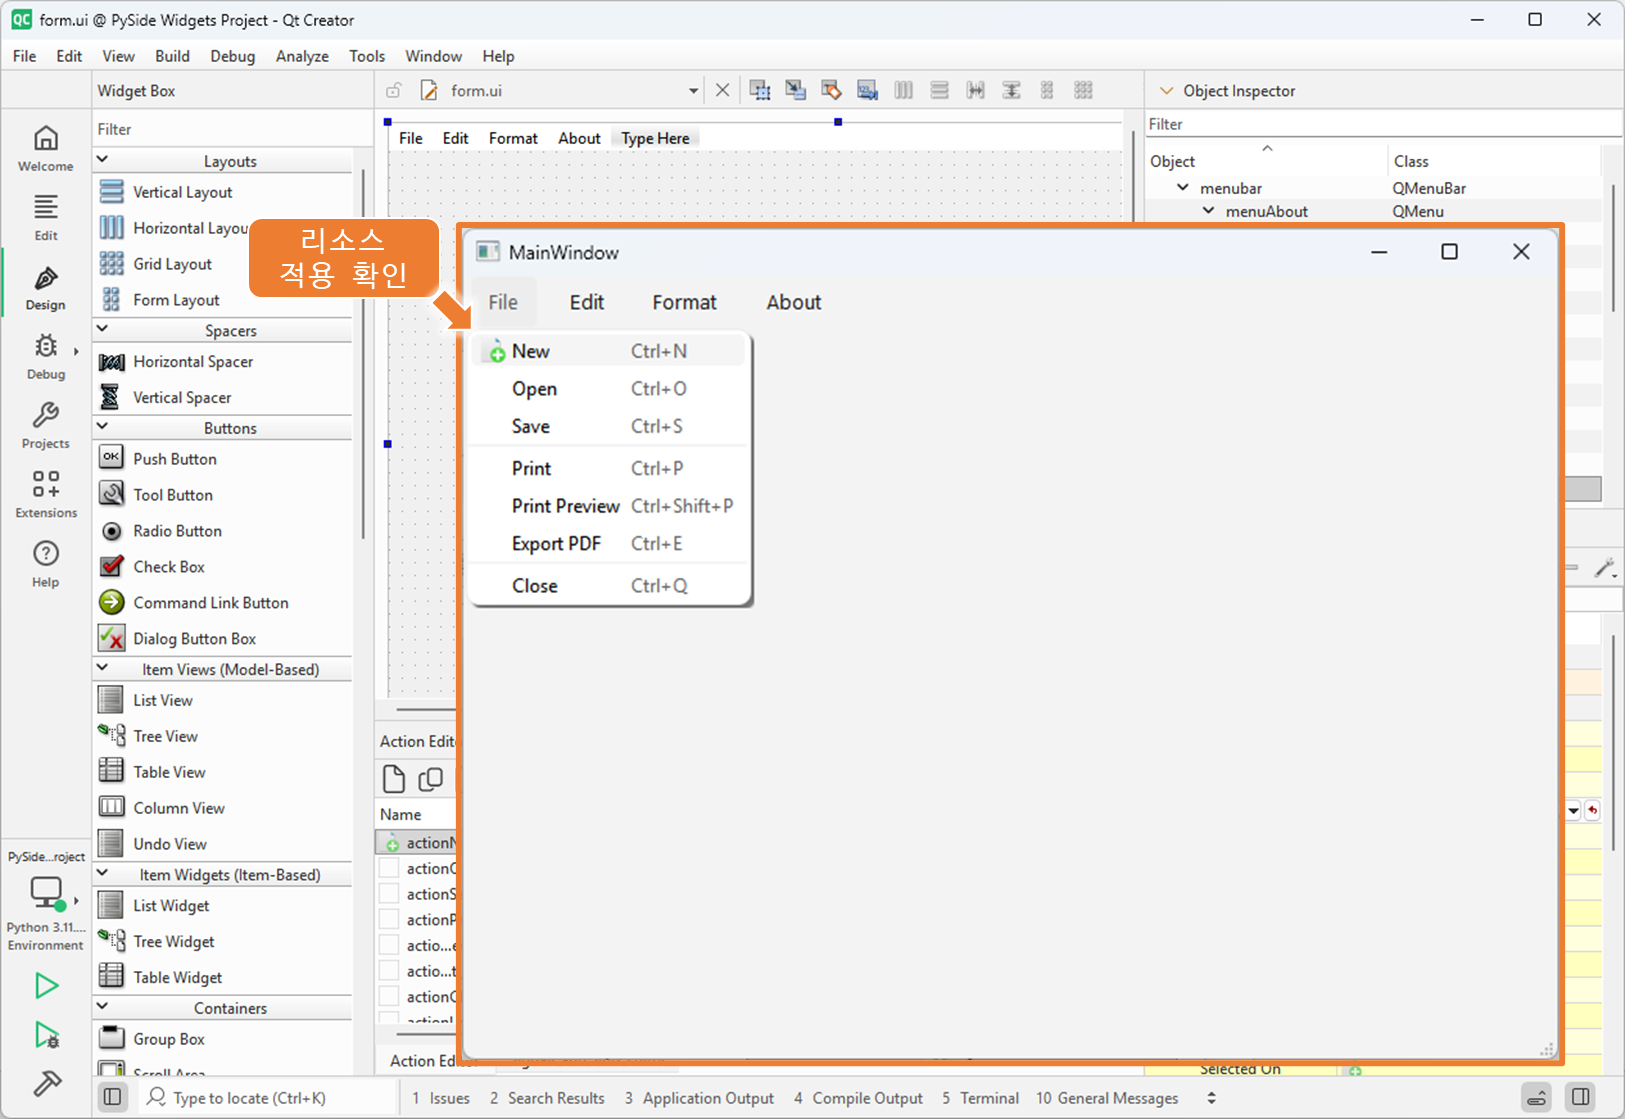Screen dimensions: 1625x1119
Task: Open the Search Results output pane
Action: click(547, 1098)
